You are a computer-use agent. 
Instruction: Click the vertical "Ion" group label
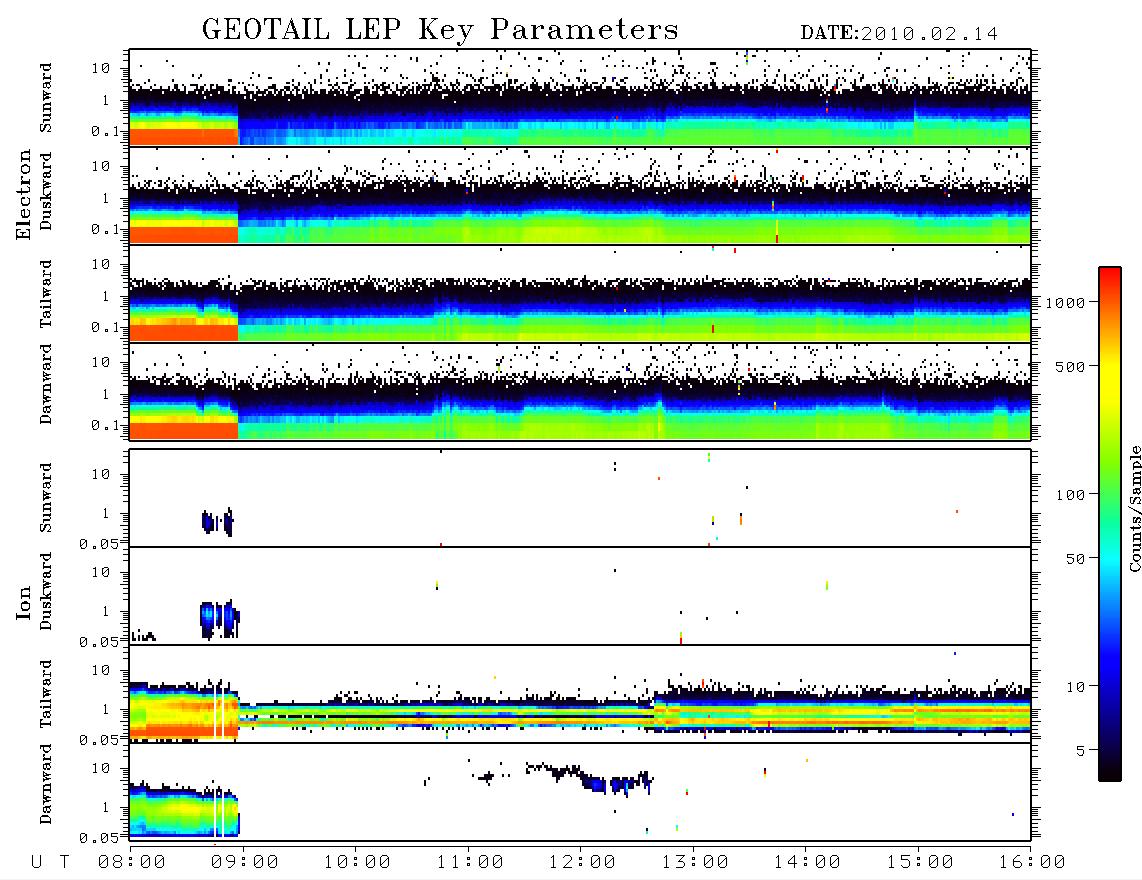23,602
